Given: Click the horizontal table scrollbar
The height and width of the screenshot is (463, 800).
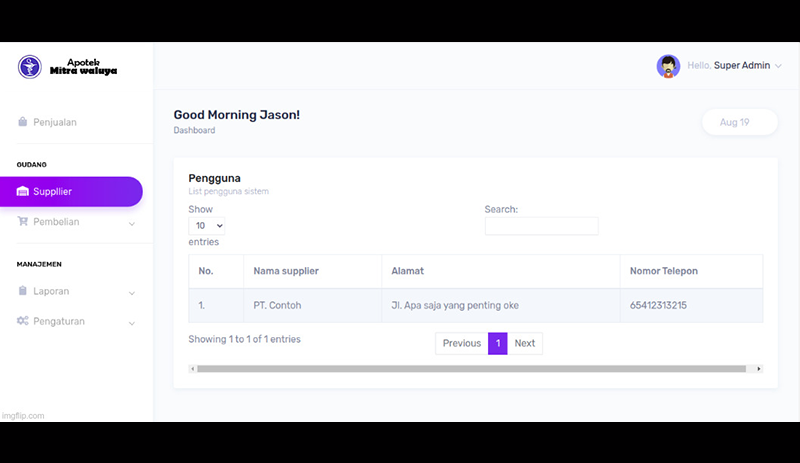Looking at the screenshot, I should (470, 369).
